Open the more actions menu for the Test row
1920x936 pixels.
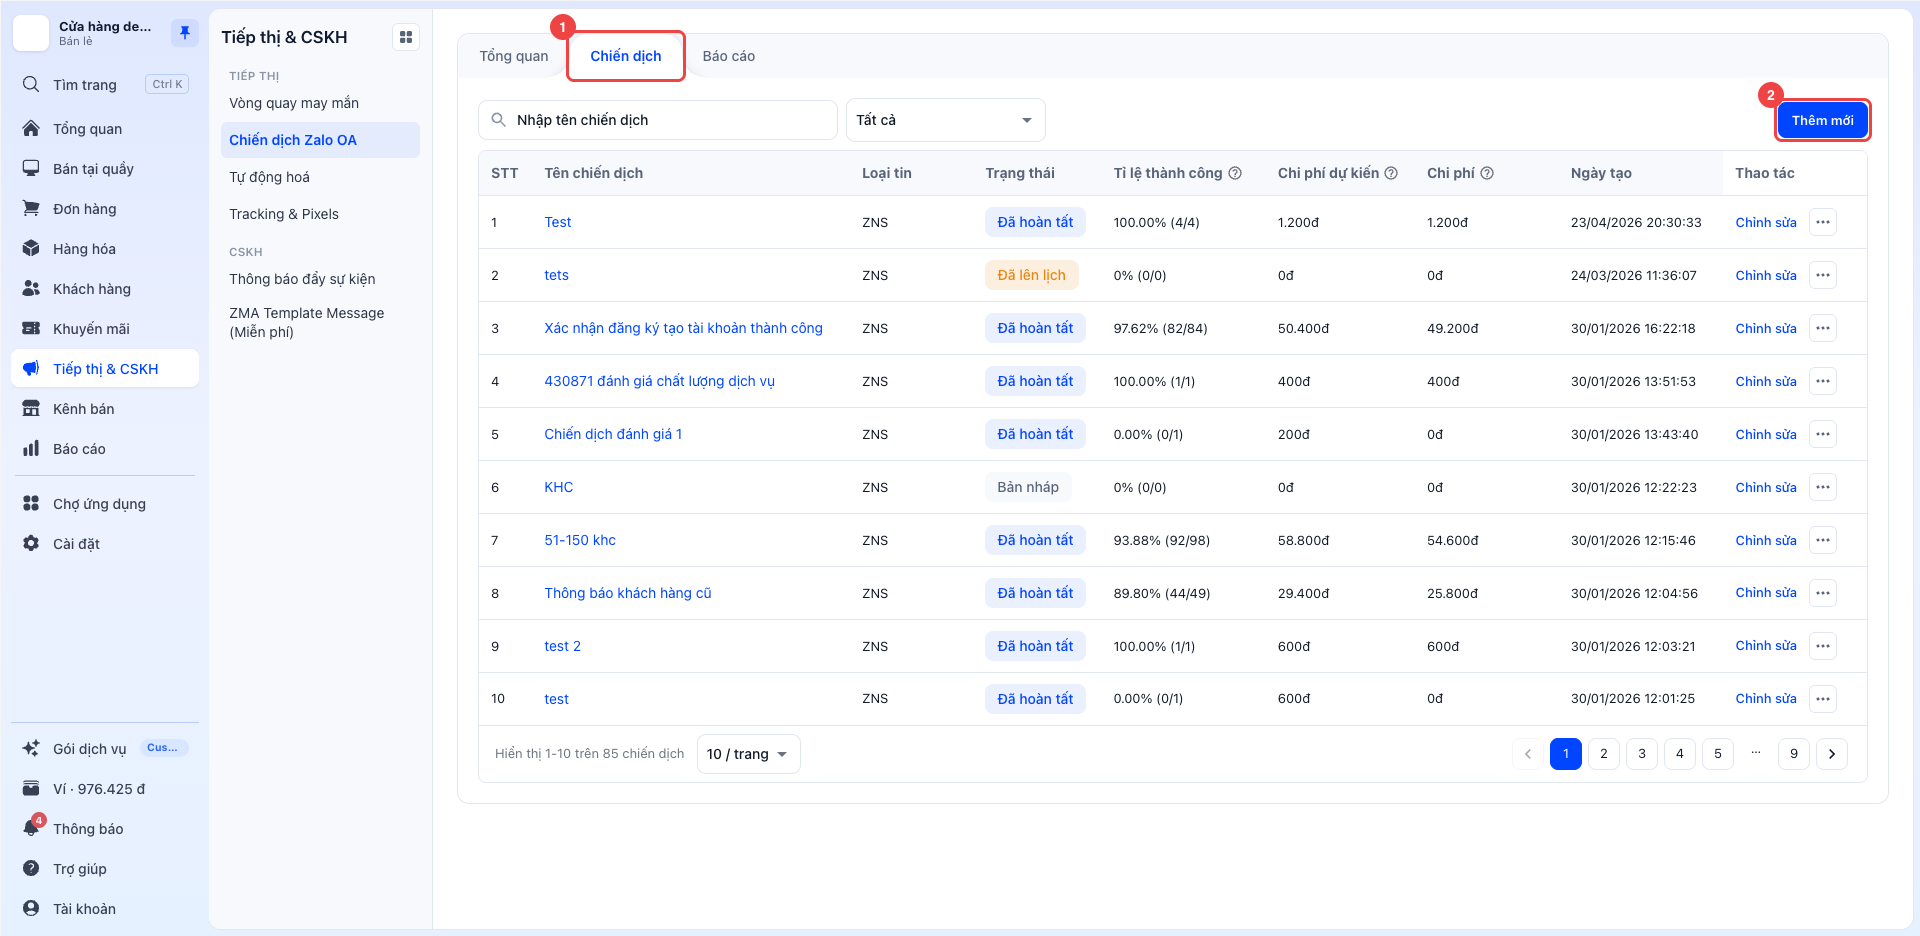pos(1823,222)
